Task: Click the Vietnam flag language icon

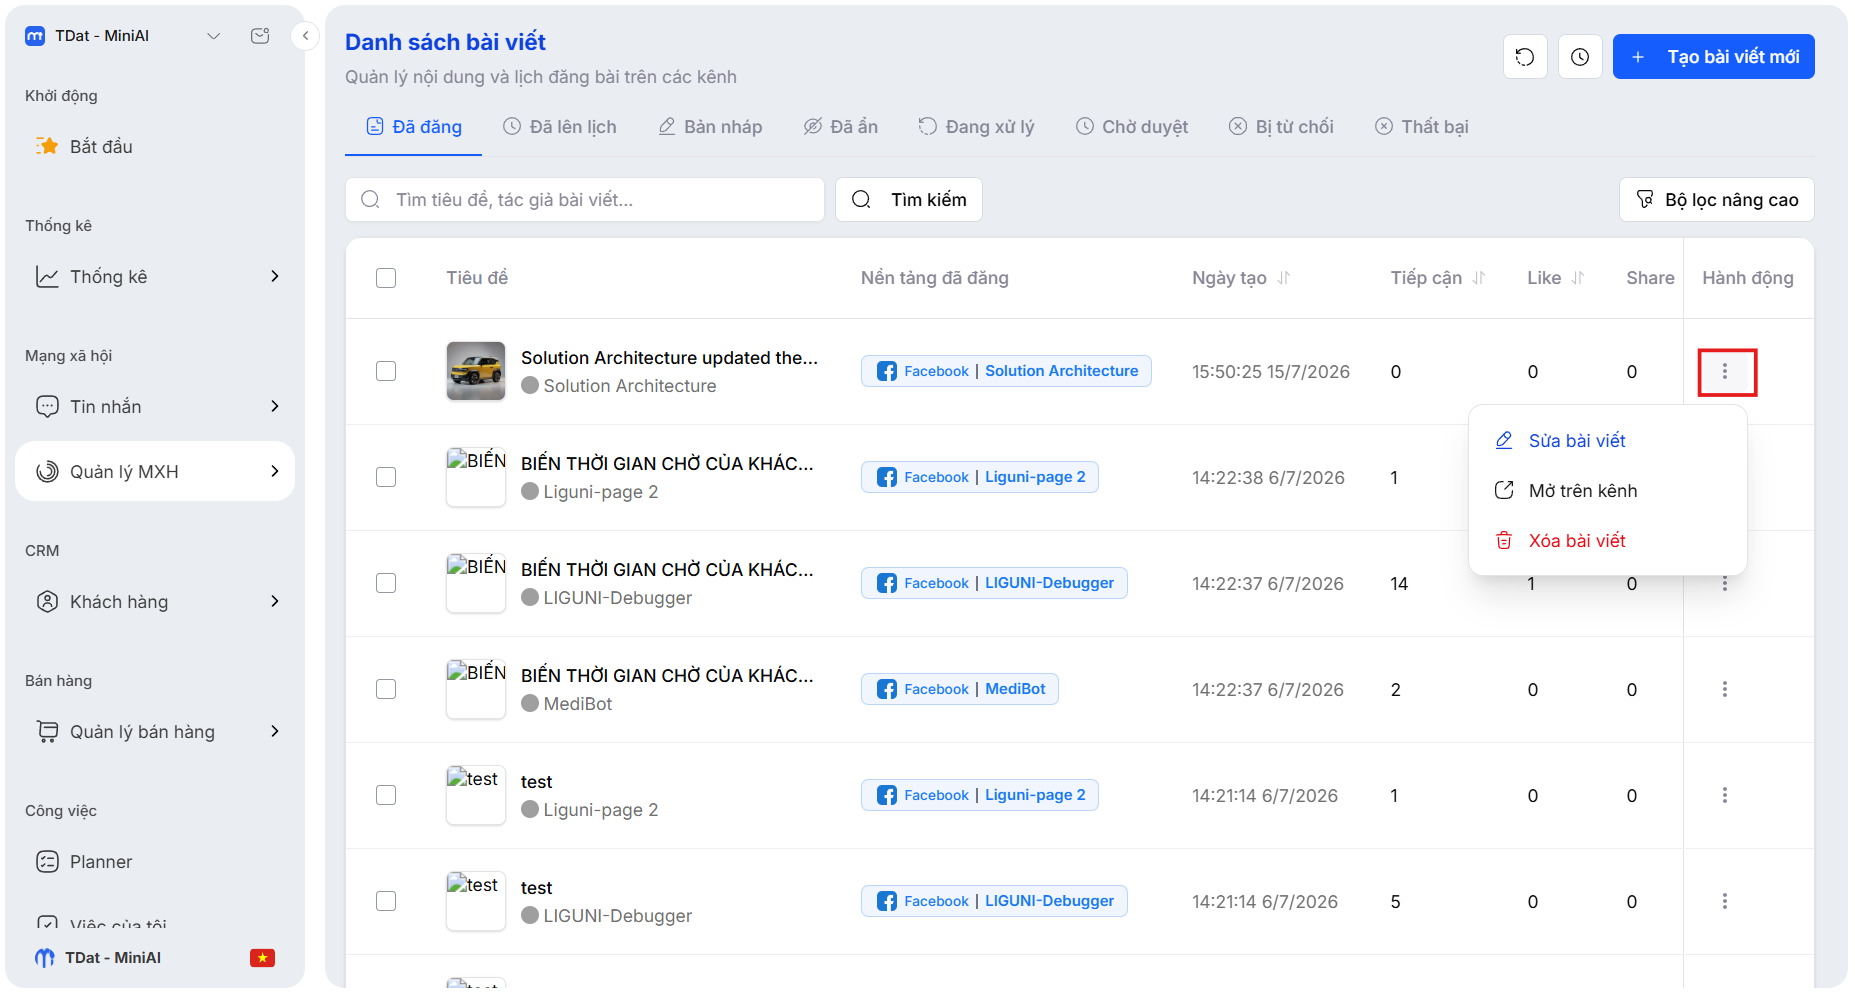Action: pos(262,958)
